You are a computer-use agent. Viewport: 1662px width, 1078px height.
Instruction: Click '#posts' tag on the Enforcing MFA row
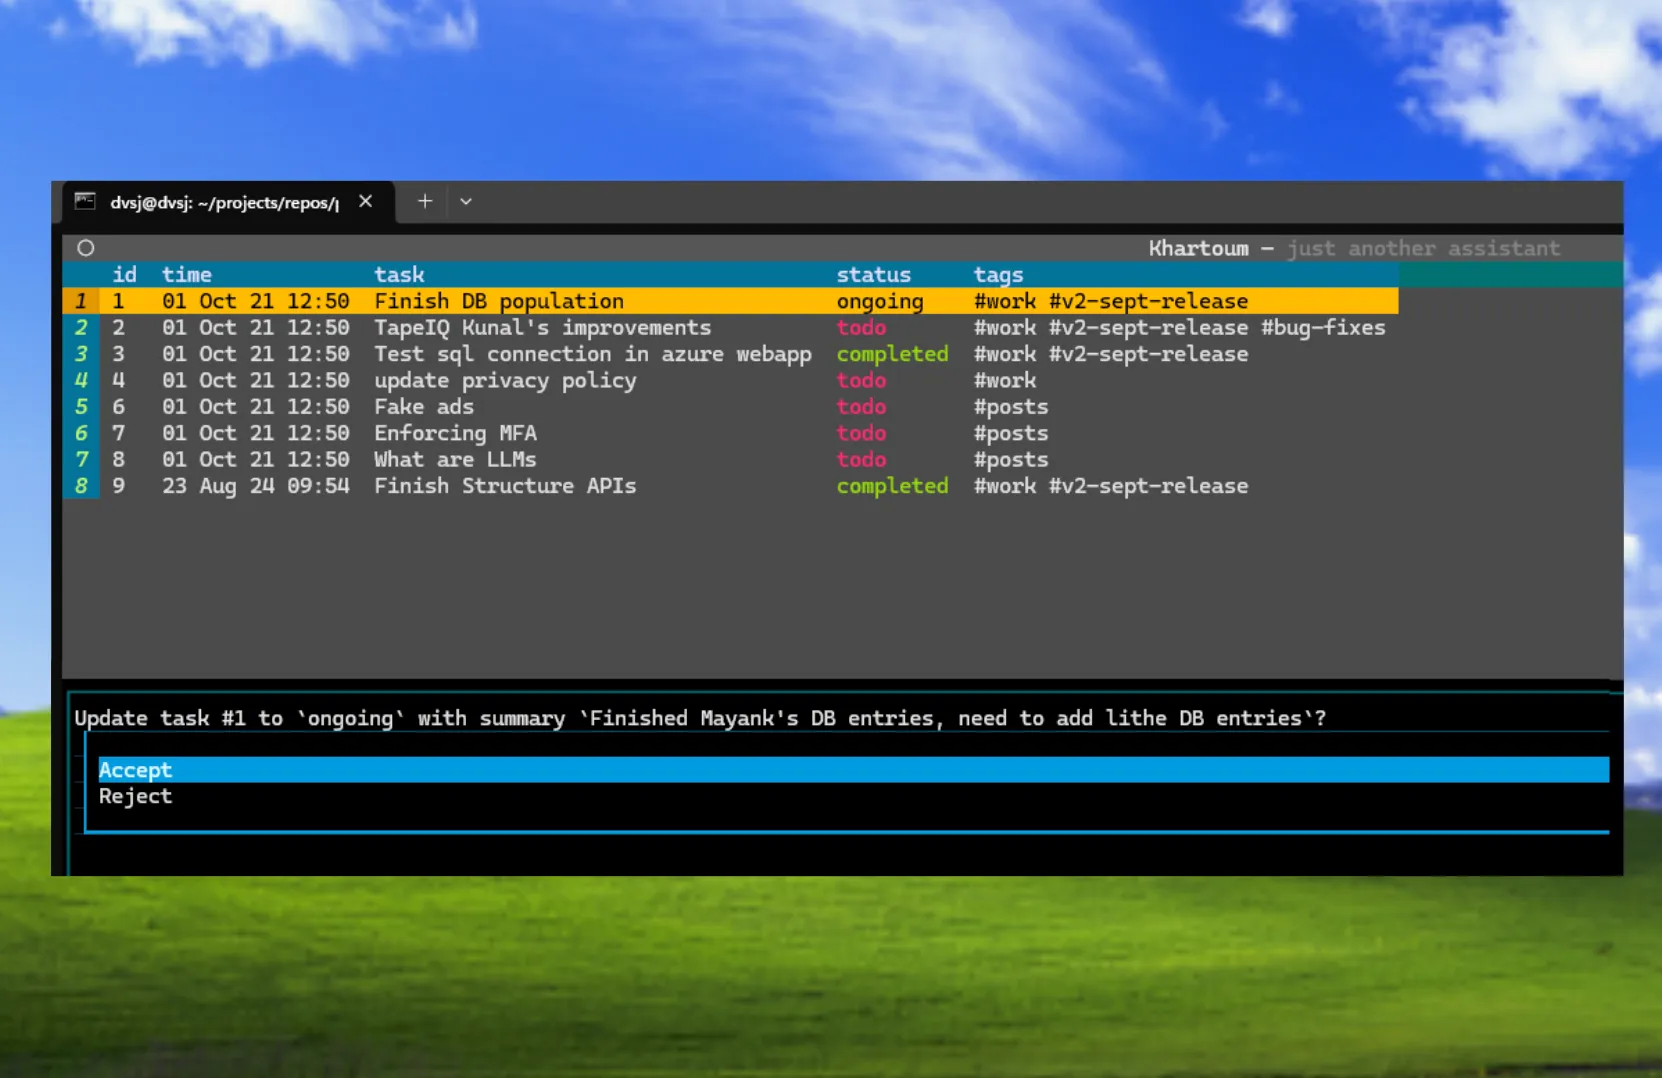1011,433
